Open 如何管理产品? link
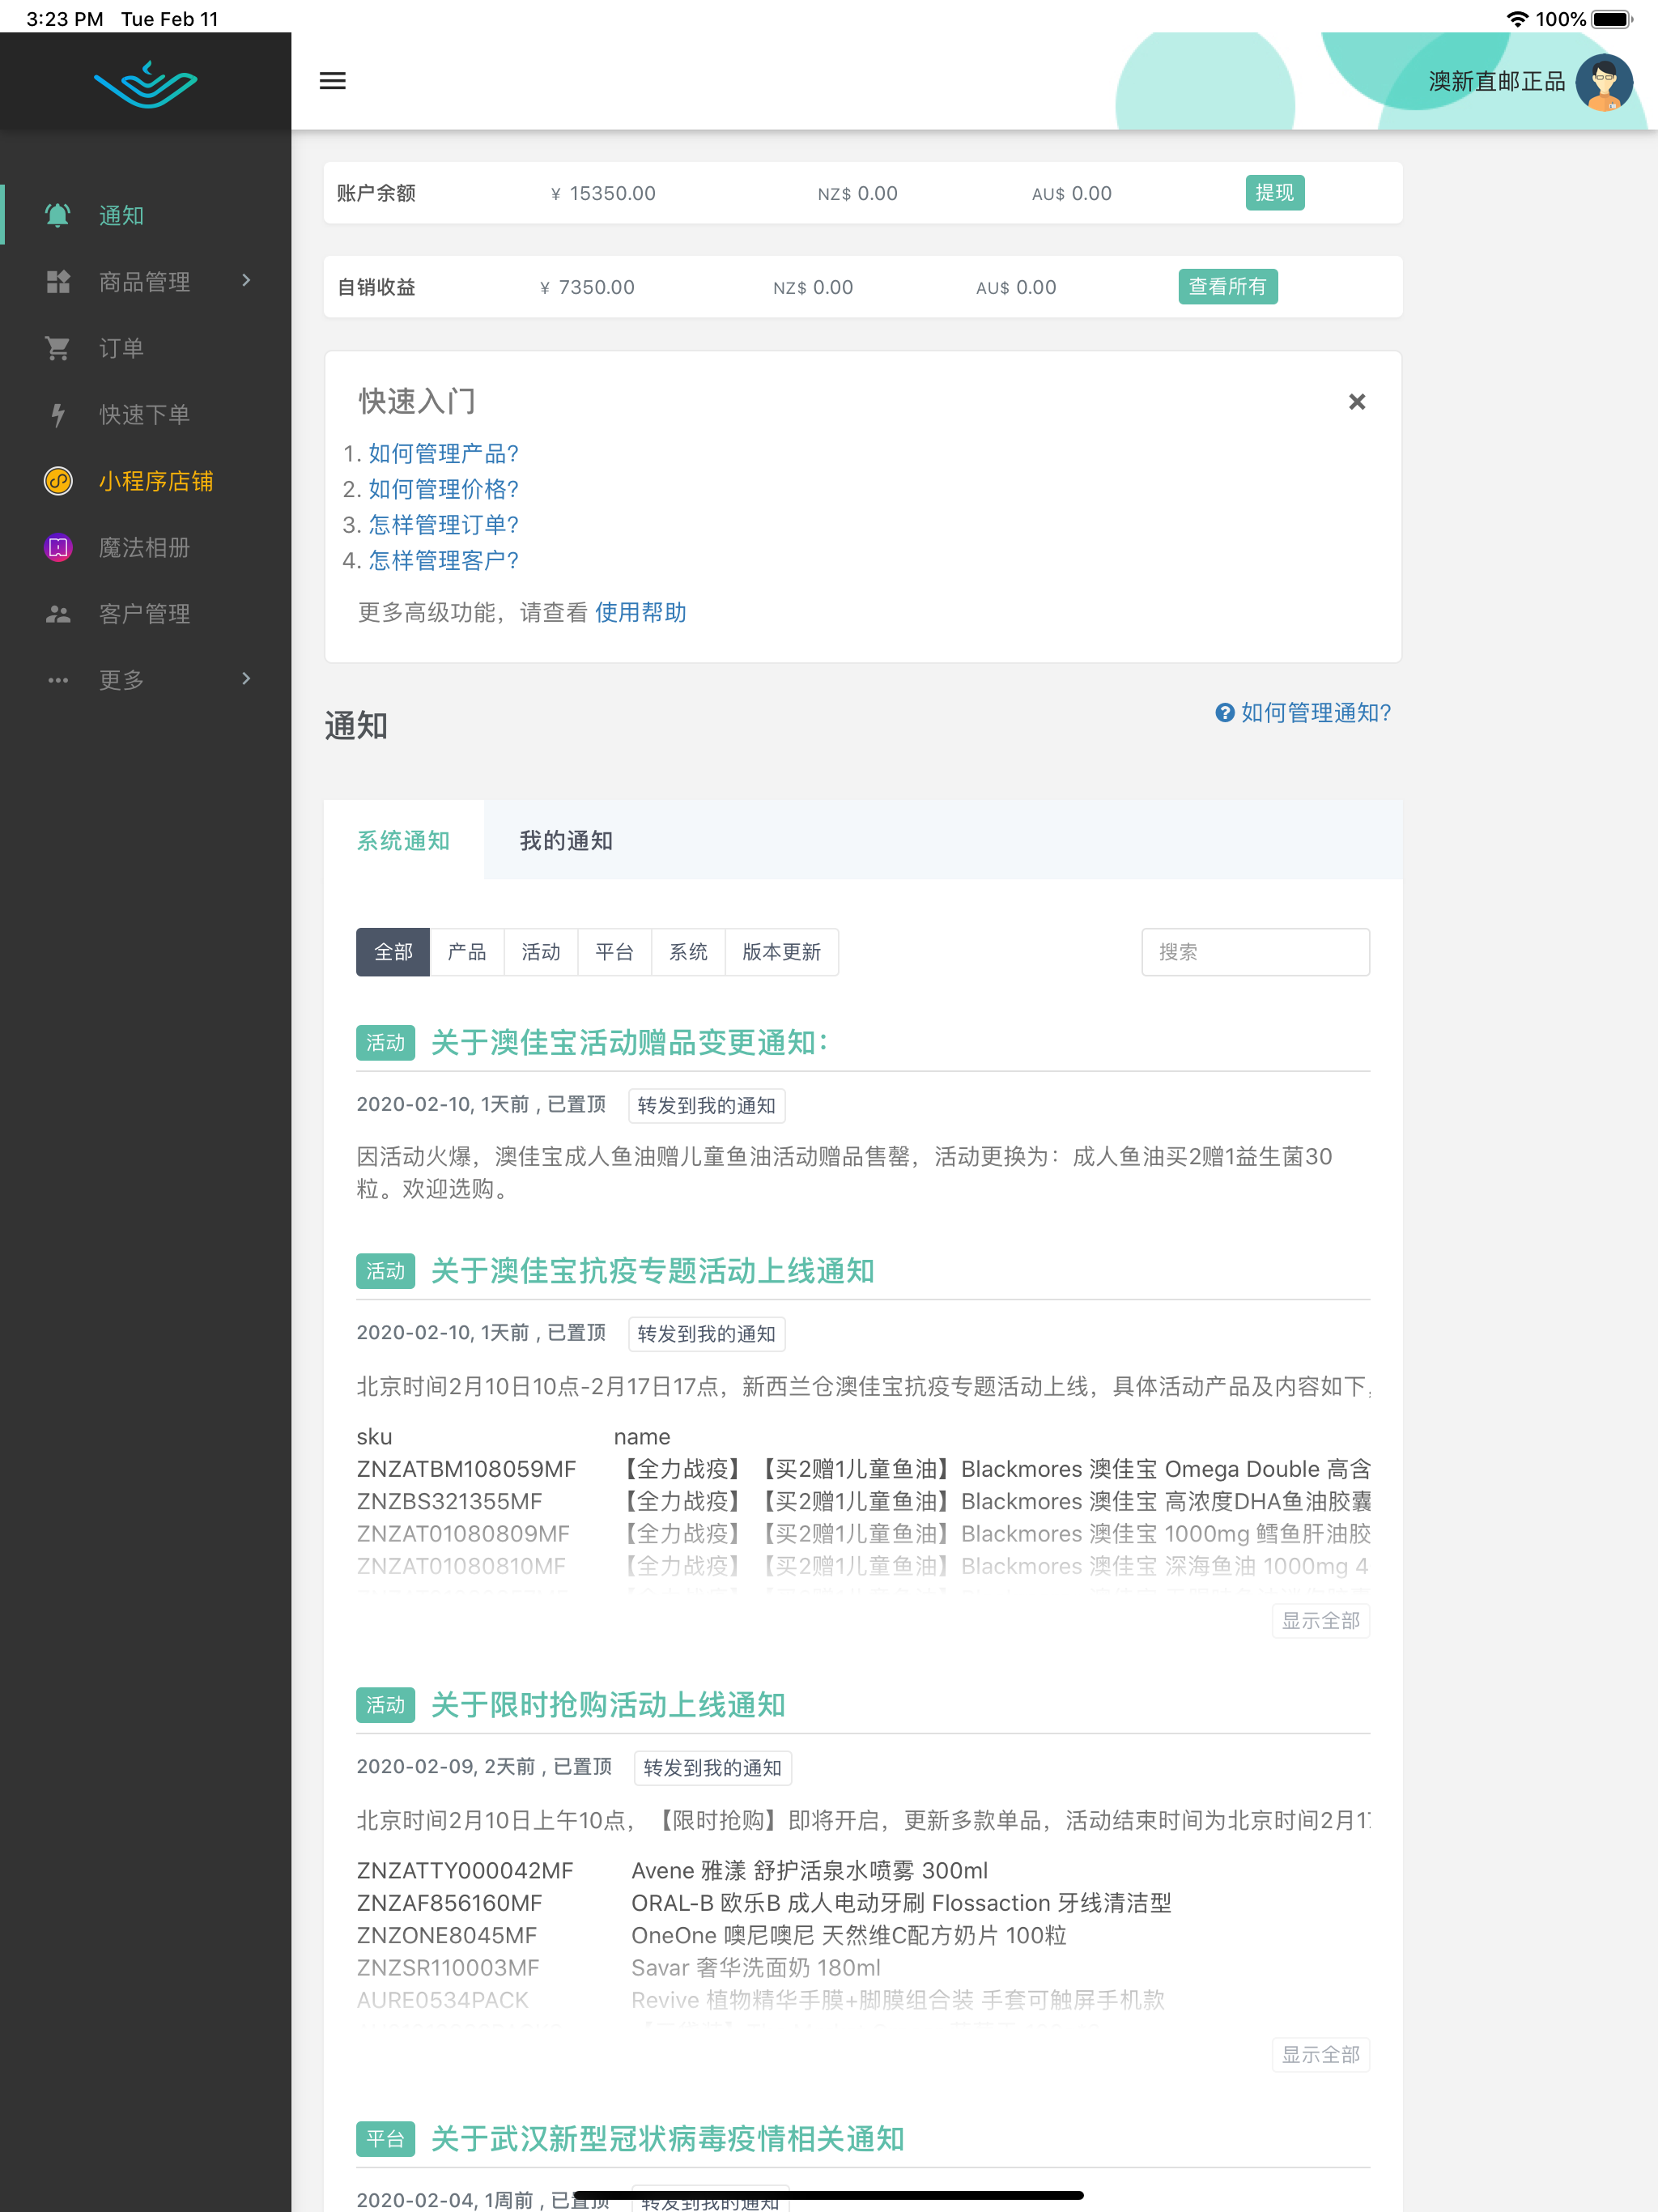 [x=444, y=453]
